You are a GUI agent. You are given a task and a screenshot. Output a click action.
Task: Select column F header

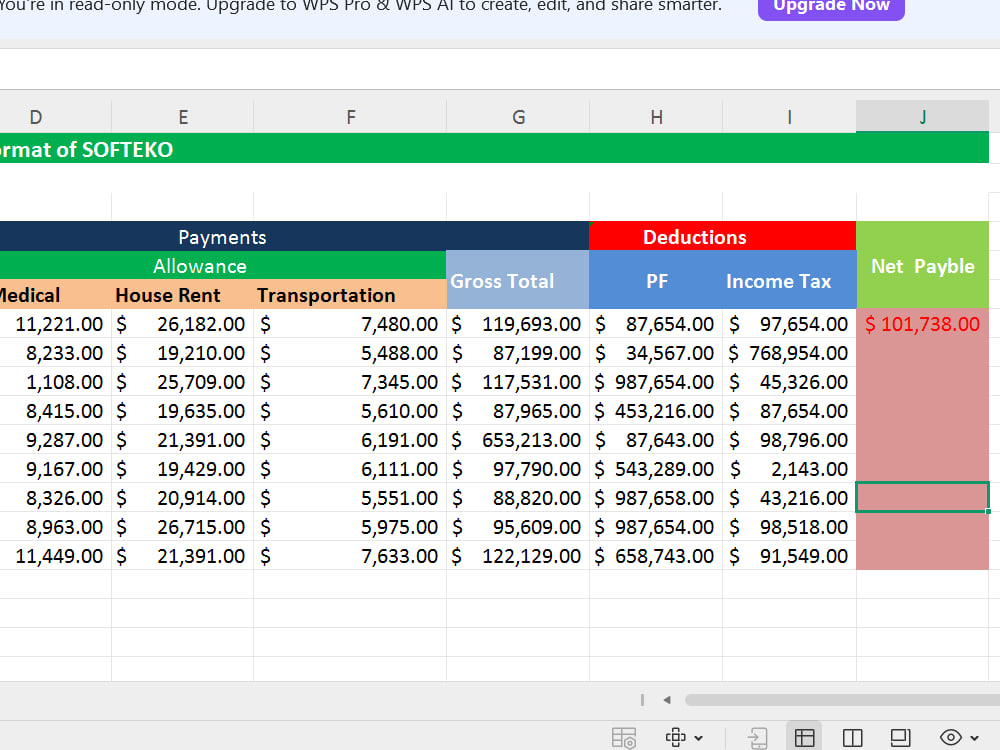[x=350, y=117]
